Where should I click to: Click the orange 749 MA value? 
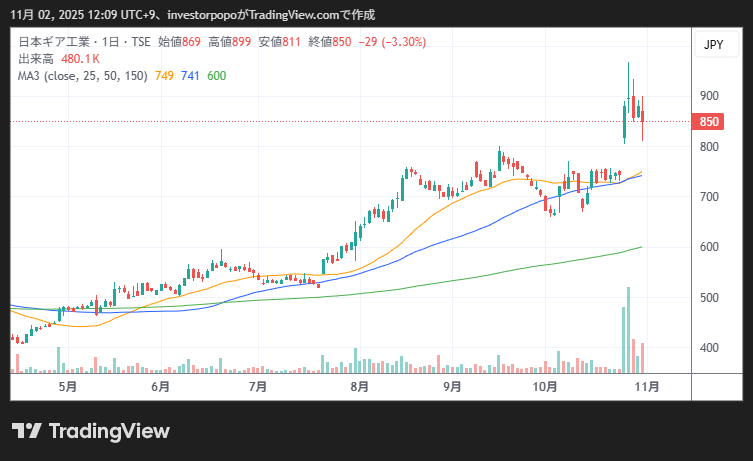pyautogui.click(x=165, y=76)
